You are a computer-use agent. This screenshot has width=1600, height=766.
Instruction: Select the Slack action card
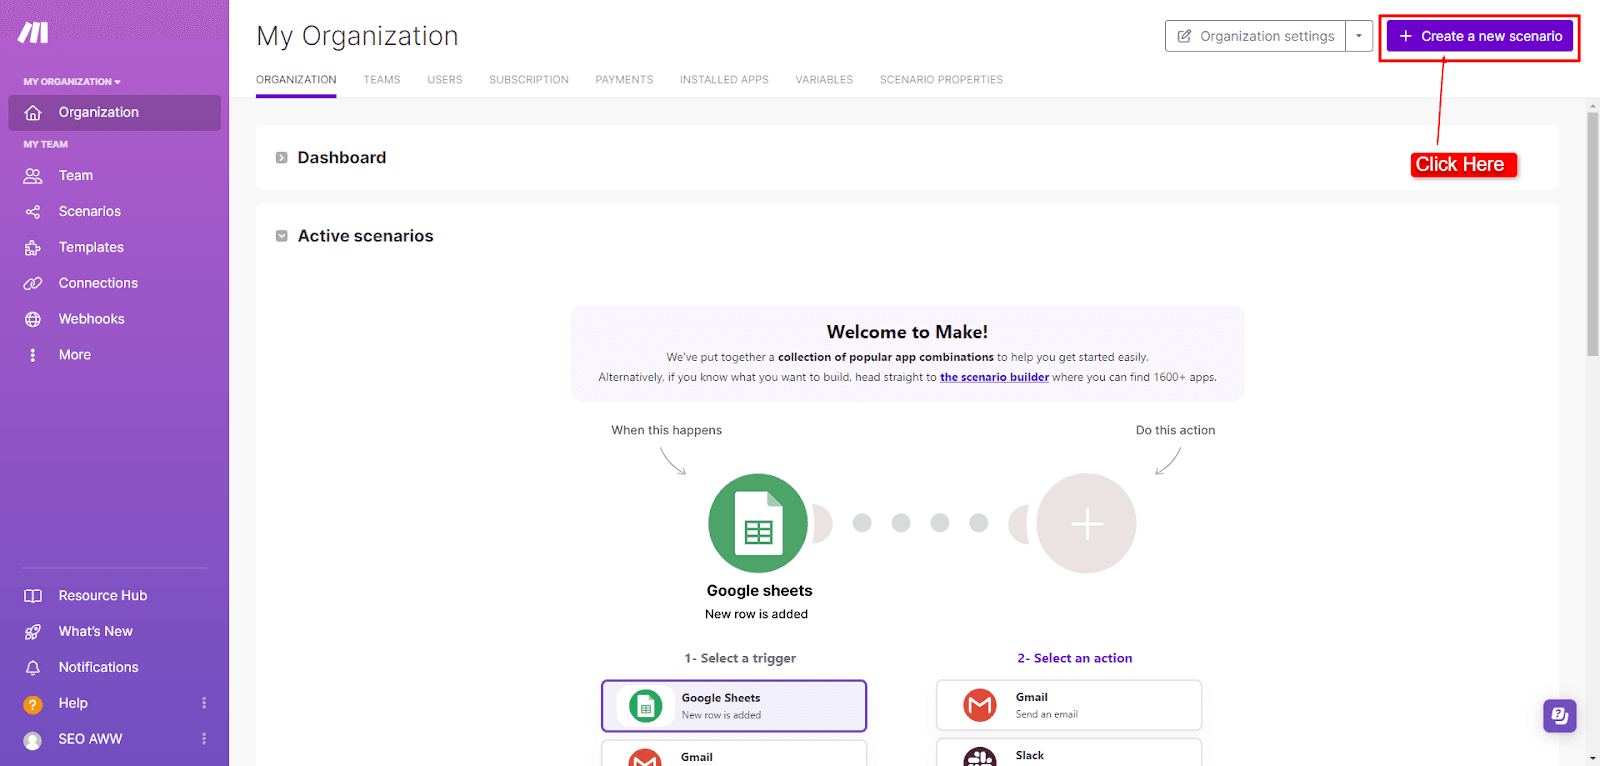pos(1069,753)
